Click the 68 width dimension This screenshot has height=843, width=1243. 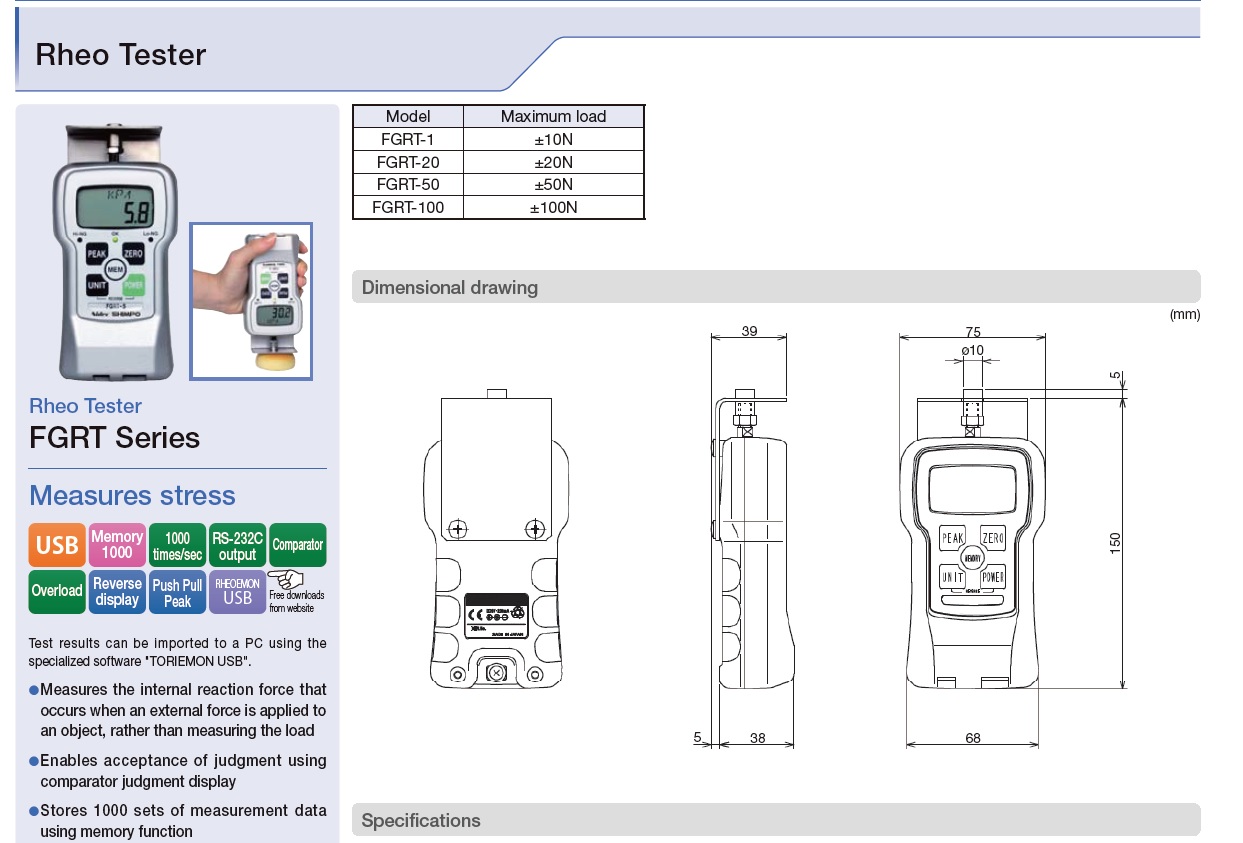[x=973, y=738]
